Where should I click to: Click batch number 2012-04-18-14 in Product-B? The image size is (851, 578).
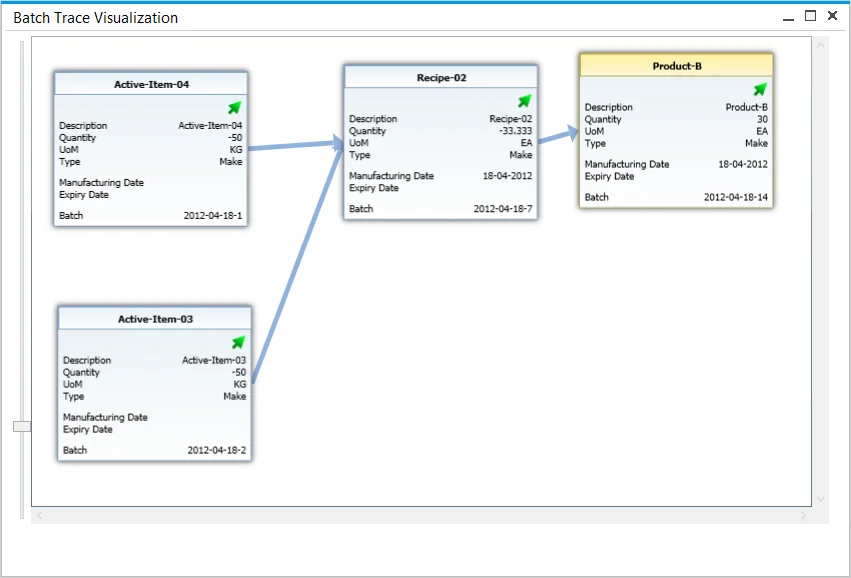click(x=735, y=197)
